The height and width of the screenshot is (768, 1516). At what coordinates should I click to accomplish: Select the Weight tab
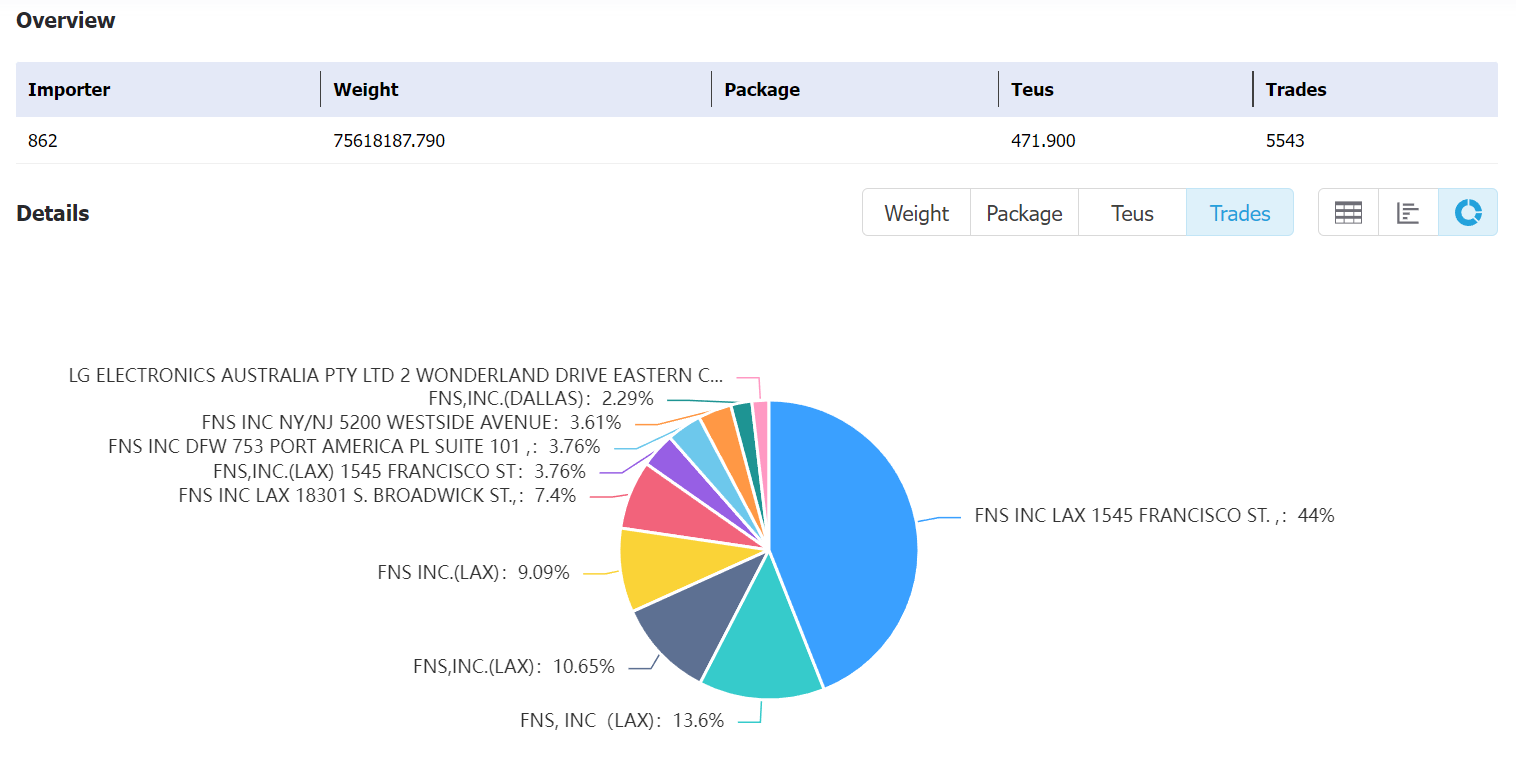(x=916, y=213)
